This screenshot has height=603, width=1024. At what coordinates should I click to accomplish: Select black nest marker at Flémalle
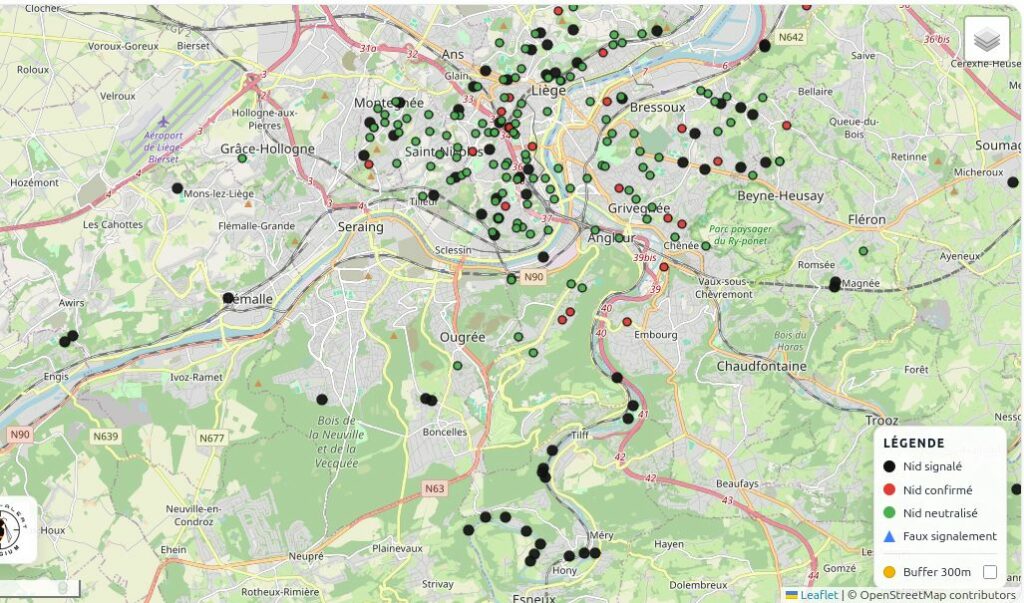pos(228,298)
